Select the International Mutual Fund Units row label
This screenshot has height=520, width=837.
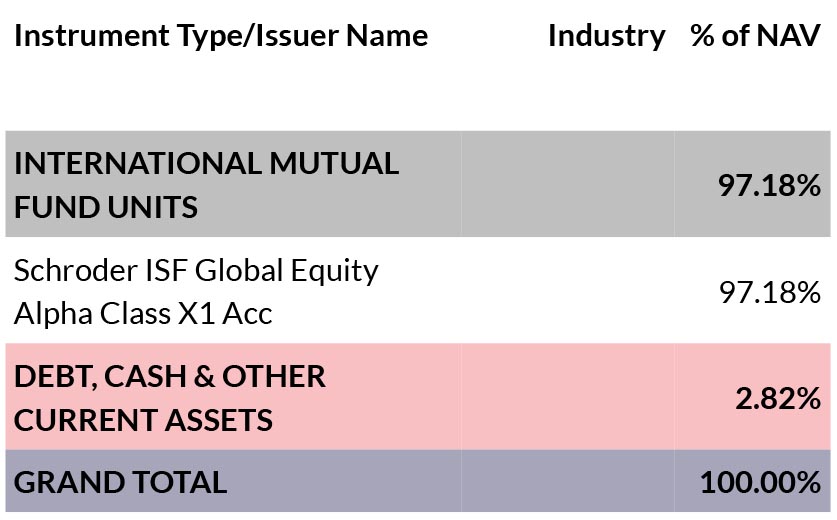coord(206,185)
